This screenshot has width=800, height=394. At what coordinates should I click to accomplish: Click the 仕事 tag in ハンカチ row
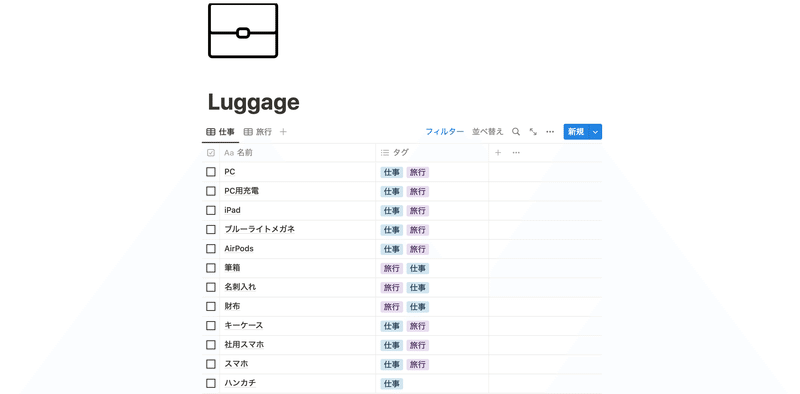point(391,384)
